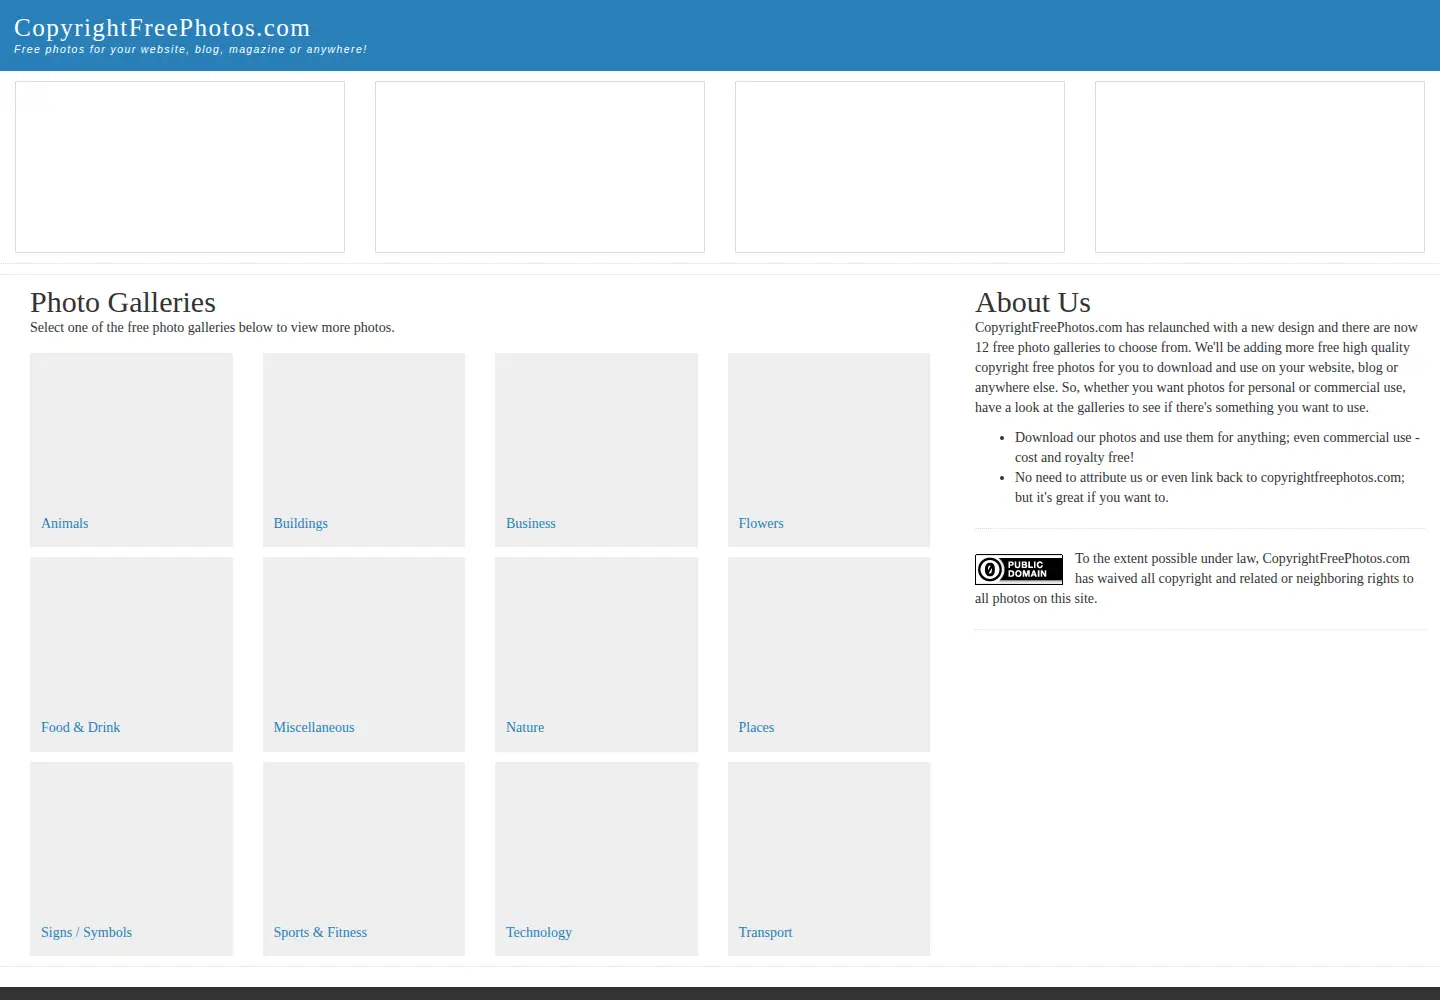Open the Transport gallery link
1440x1000 pixels.
(x=765, y=932)
